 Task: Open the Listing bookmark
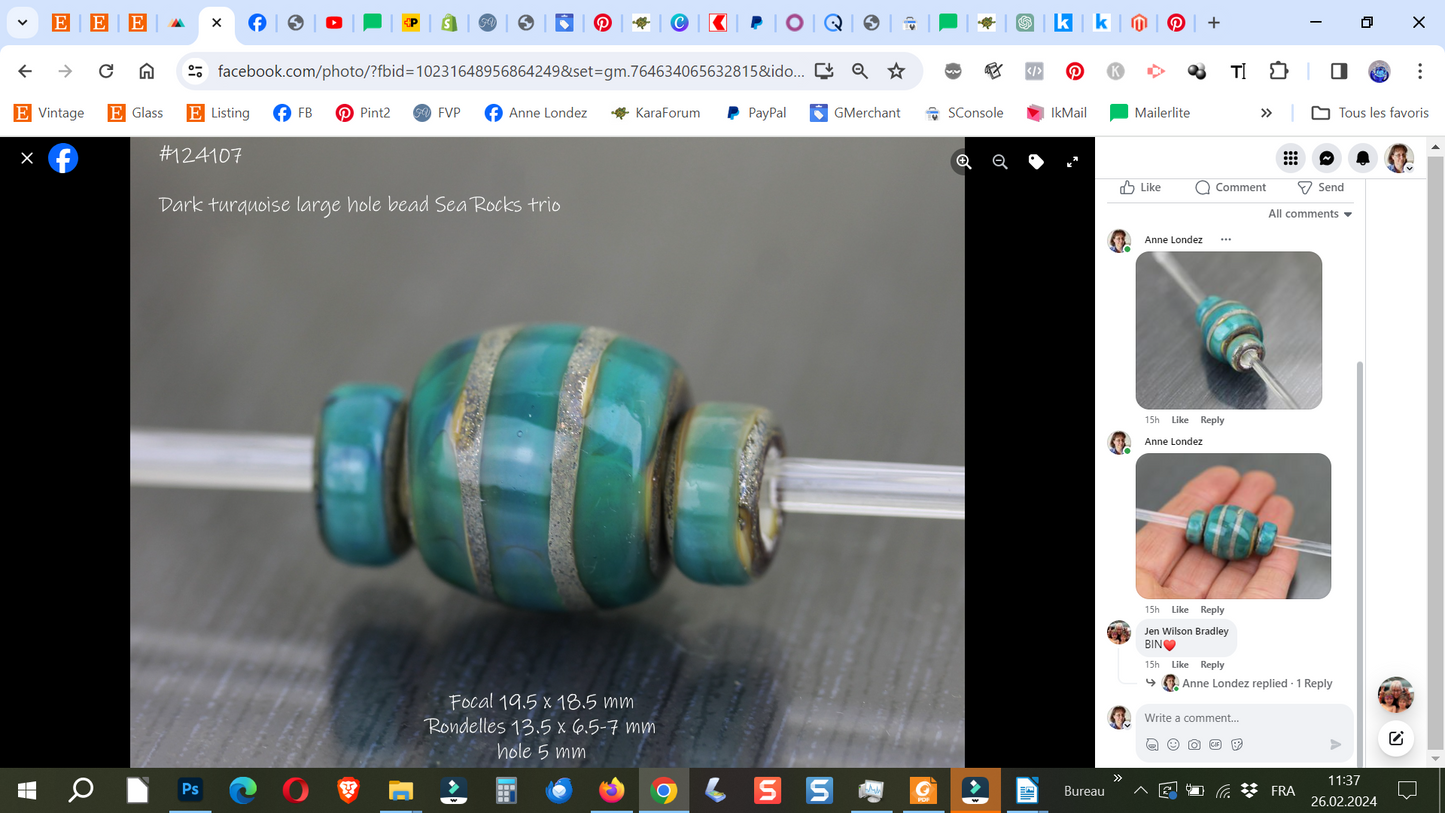pos(218,113)
